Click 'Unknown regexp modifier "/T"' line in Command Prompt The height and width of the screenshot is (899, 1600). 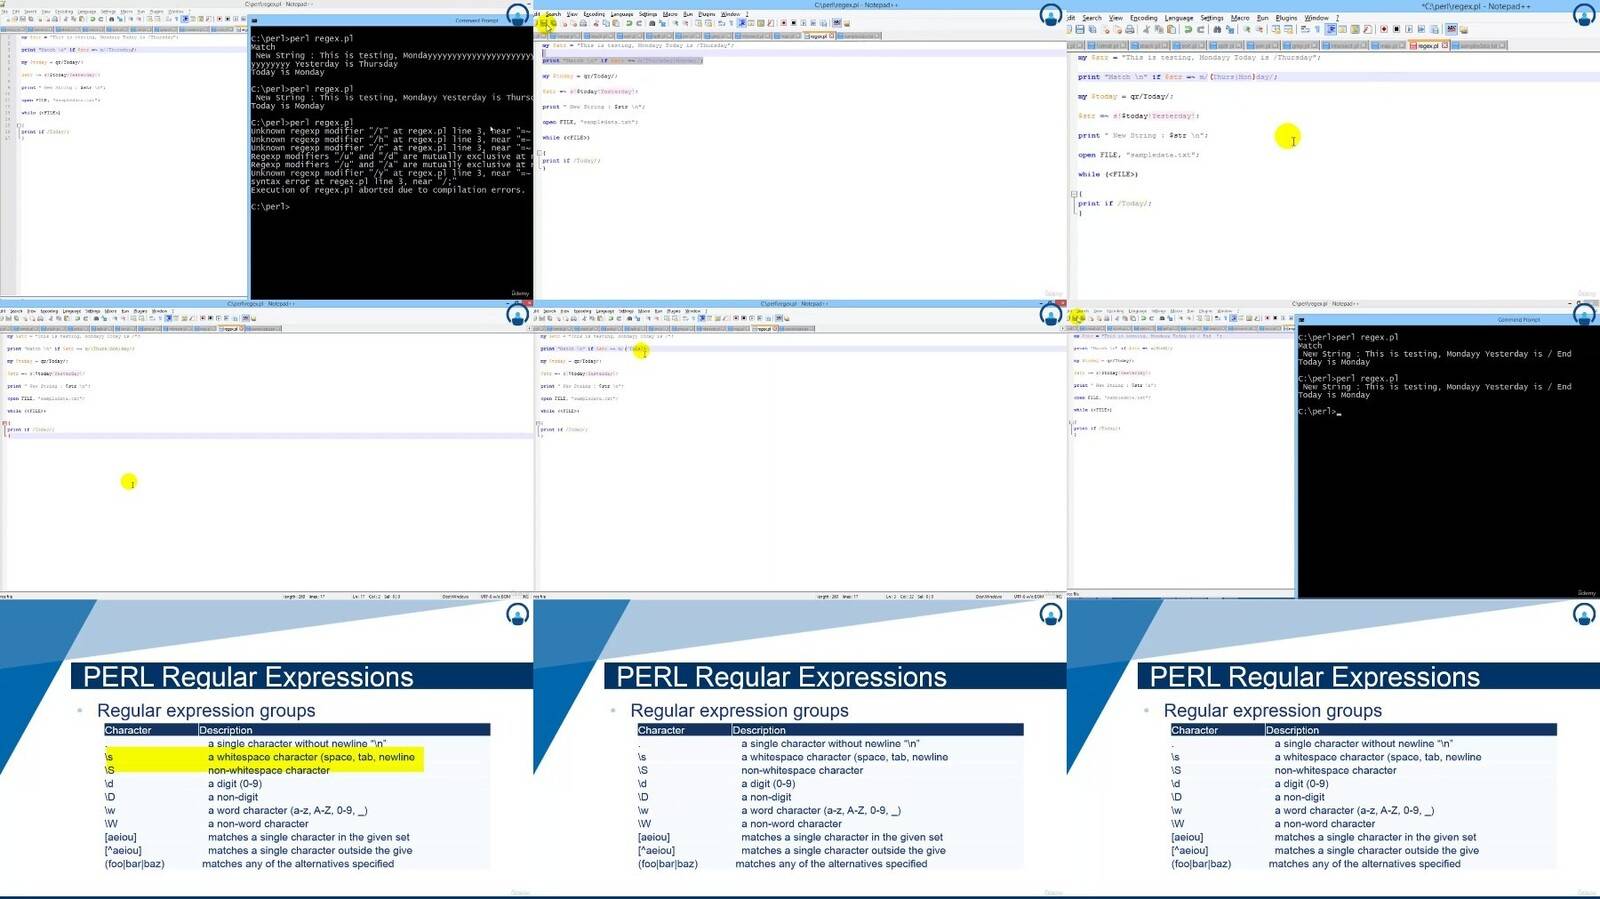(391, 131)
